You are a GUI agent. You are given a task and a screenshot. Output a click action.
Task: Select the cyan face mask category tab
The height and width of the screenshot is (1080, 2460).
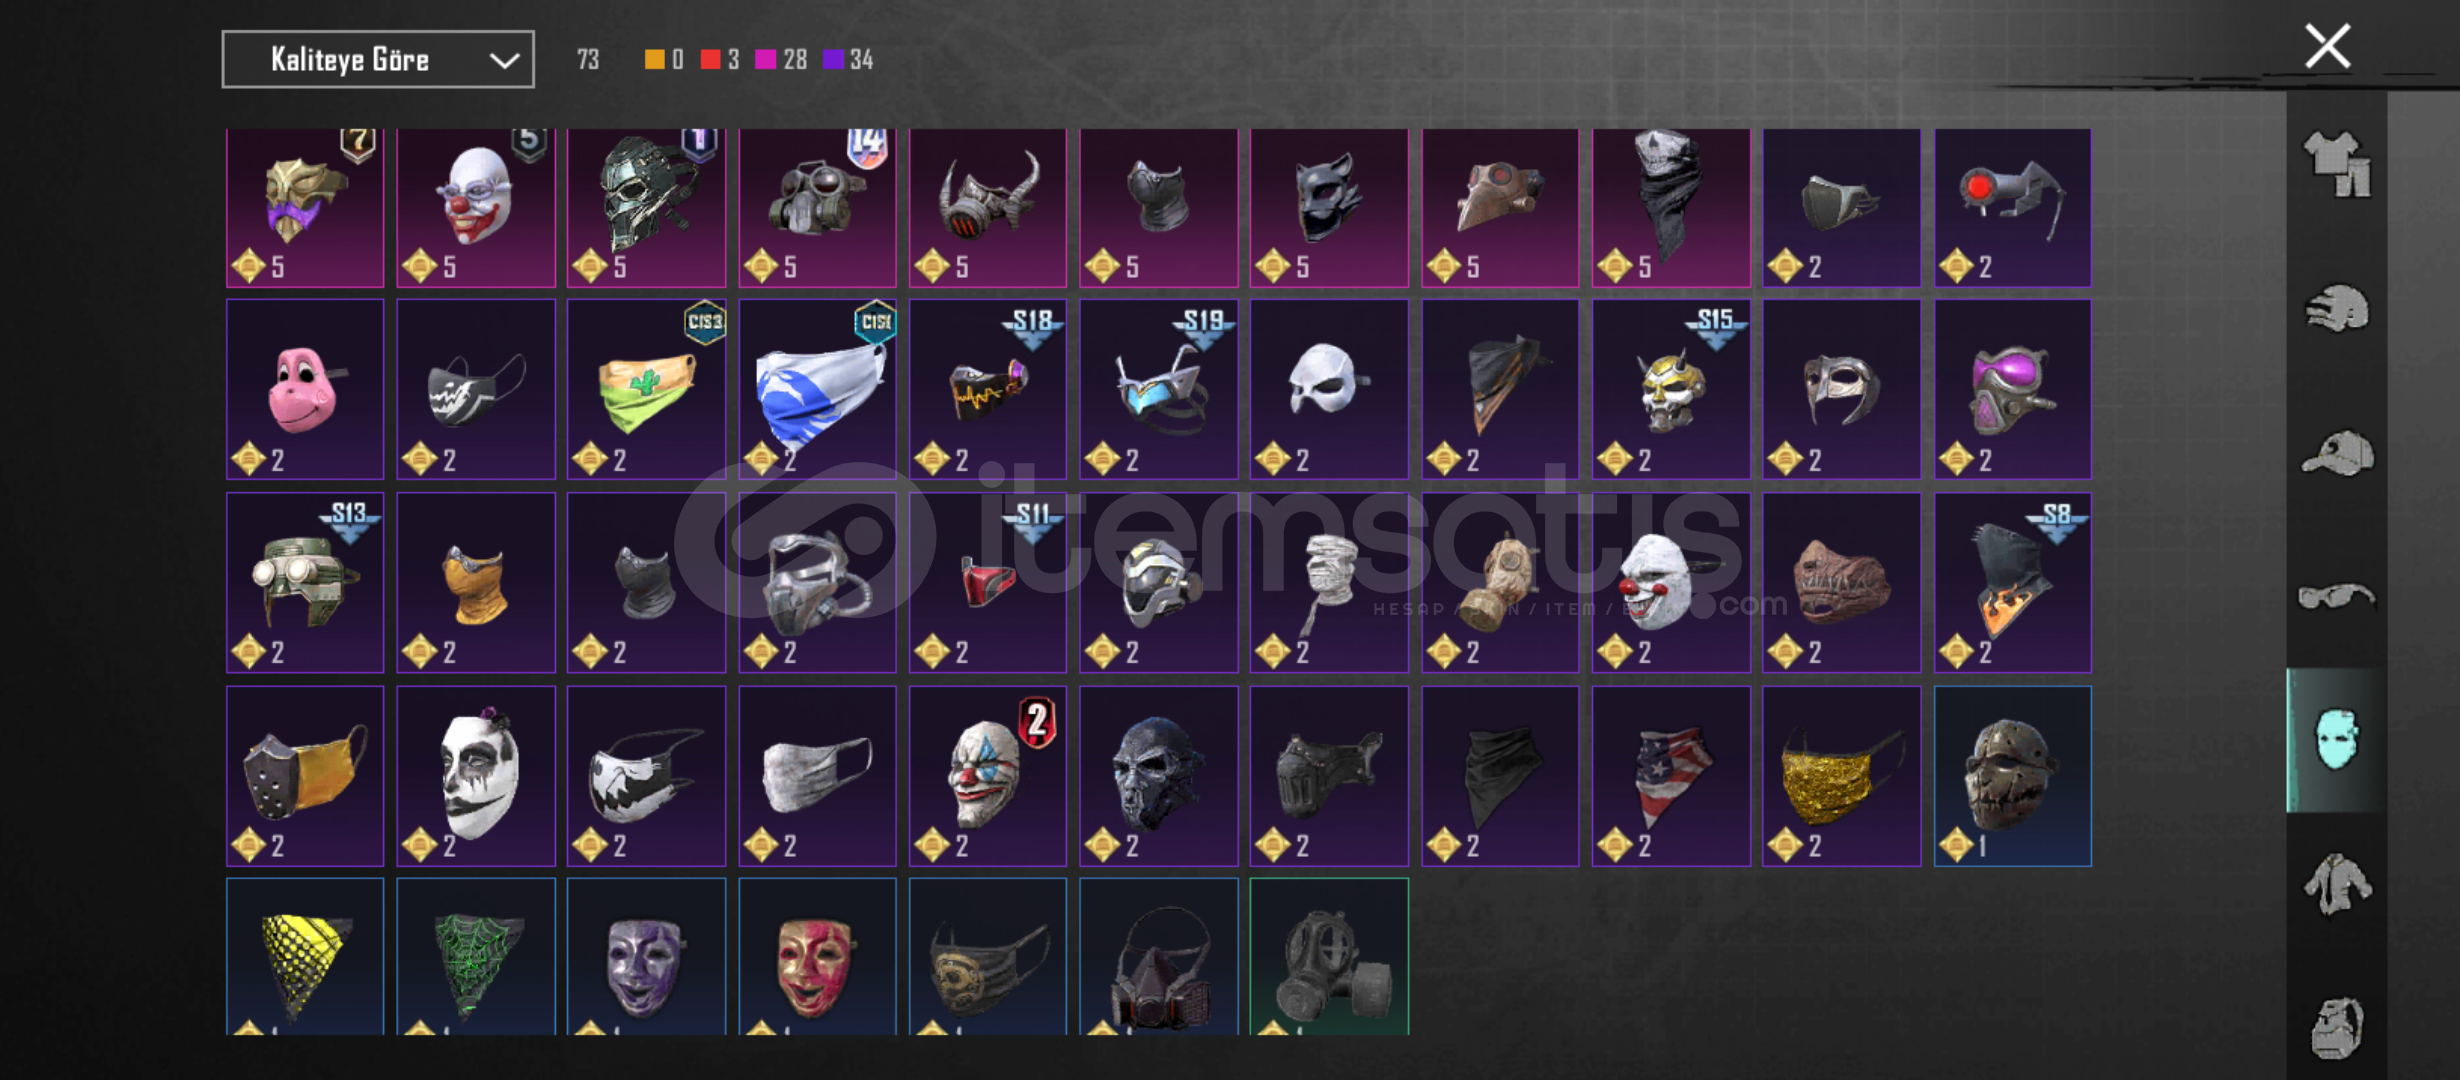(2337, 740)
